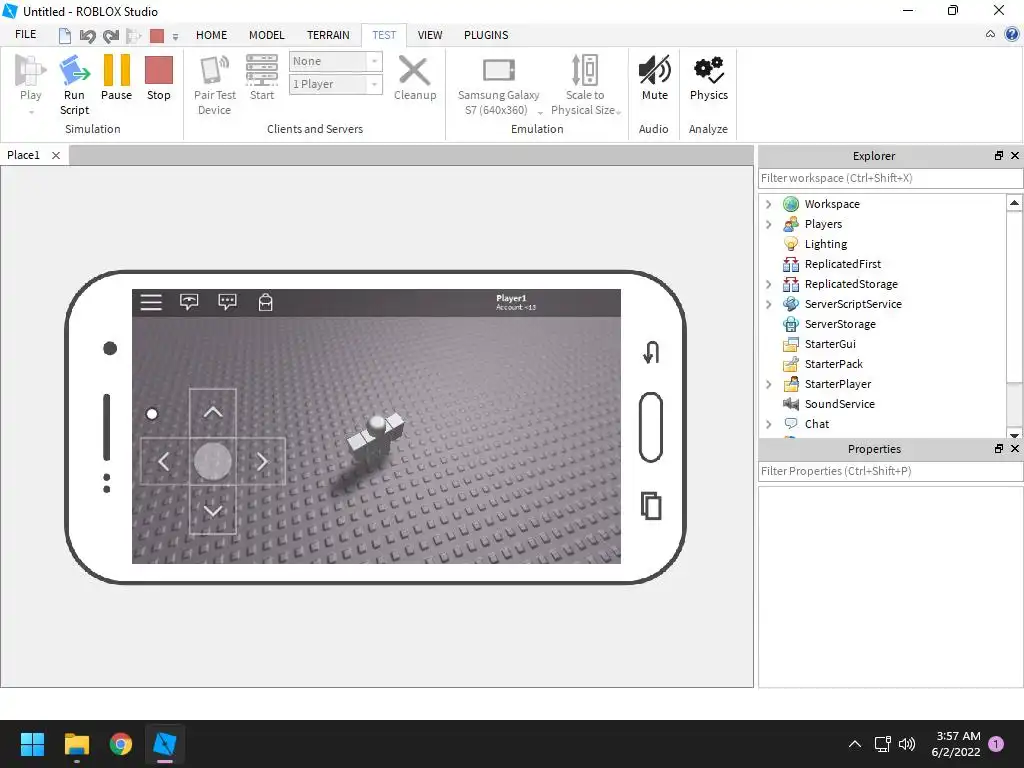Expand the Workspace tree node
This screenshot has height=768, width=1024.
pyautogui.click(x=769, y=204)
